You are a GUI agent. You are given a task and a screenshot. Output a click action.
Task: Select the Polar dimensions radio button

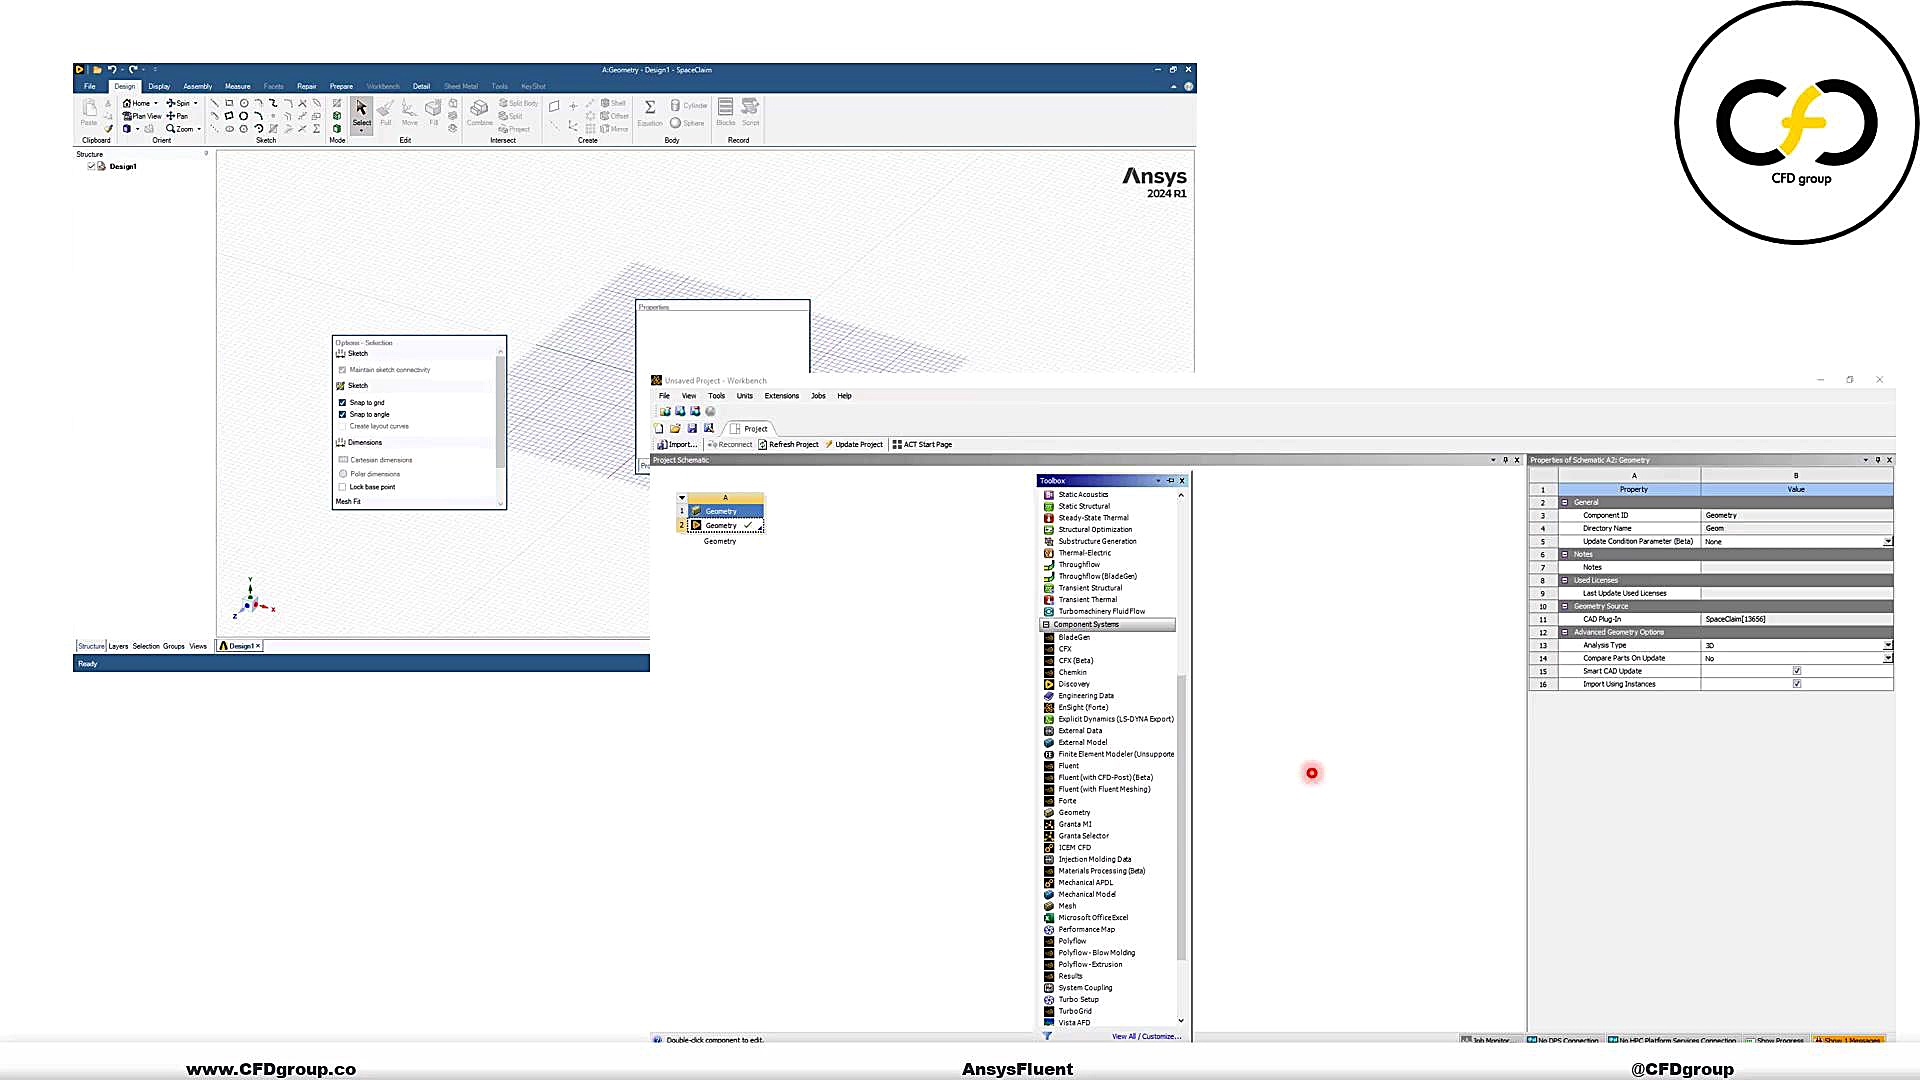click(x=343, y=474)
